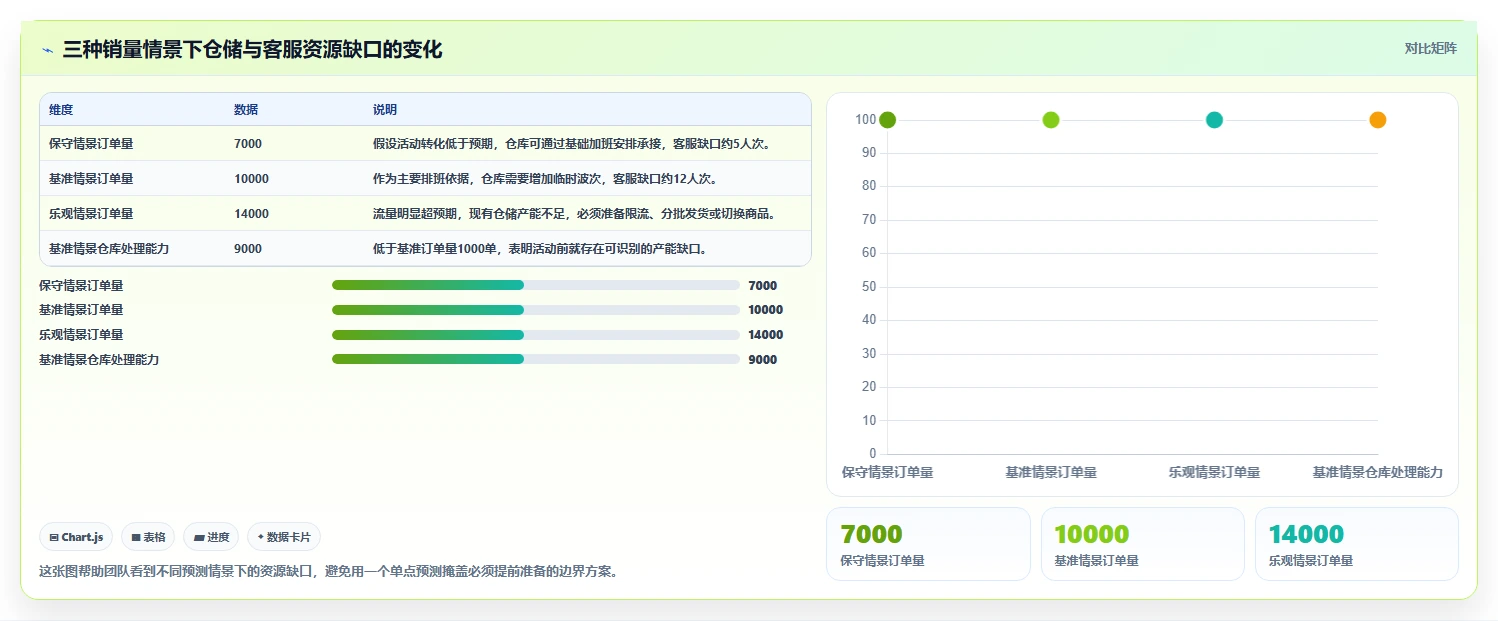
Task: Click the progress bar for 基准情景订单量
Action: click(x=536, y=310)
